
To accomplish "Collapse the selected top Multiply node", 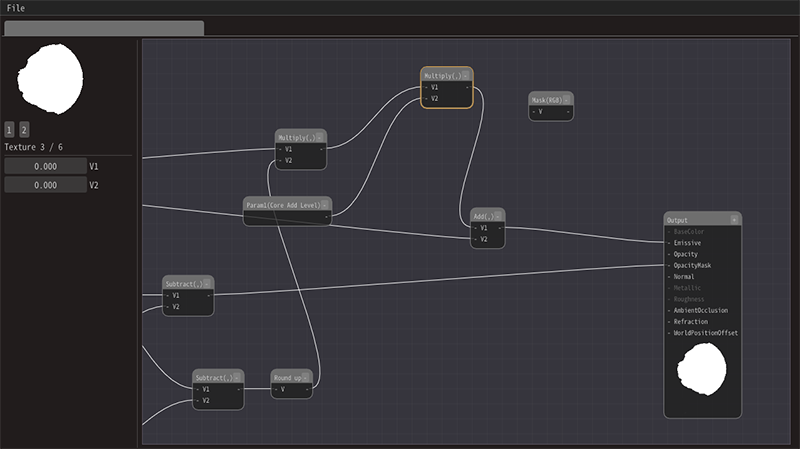I will (467, 75).
